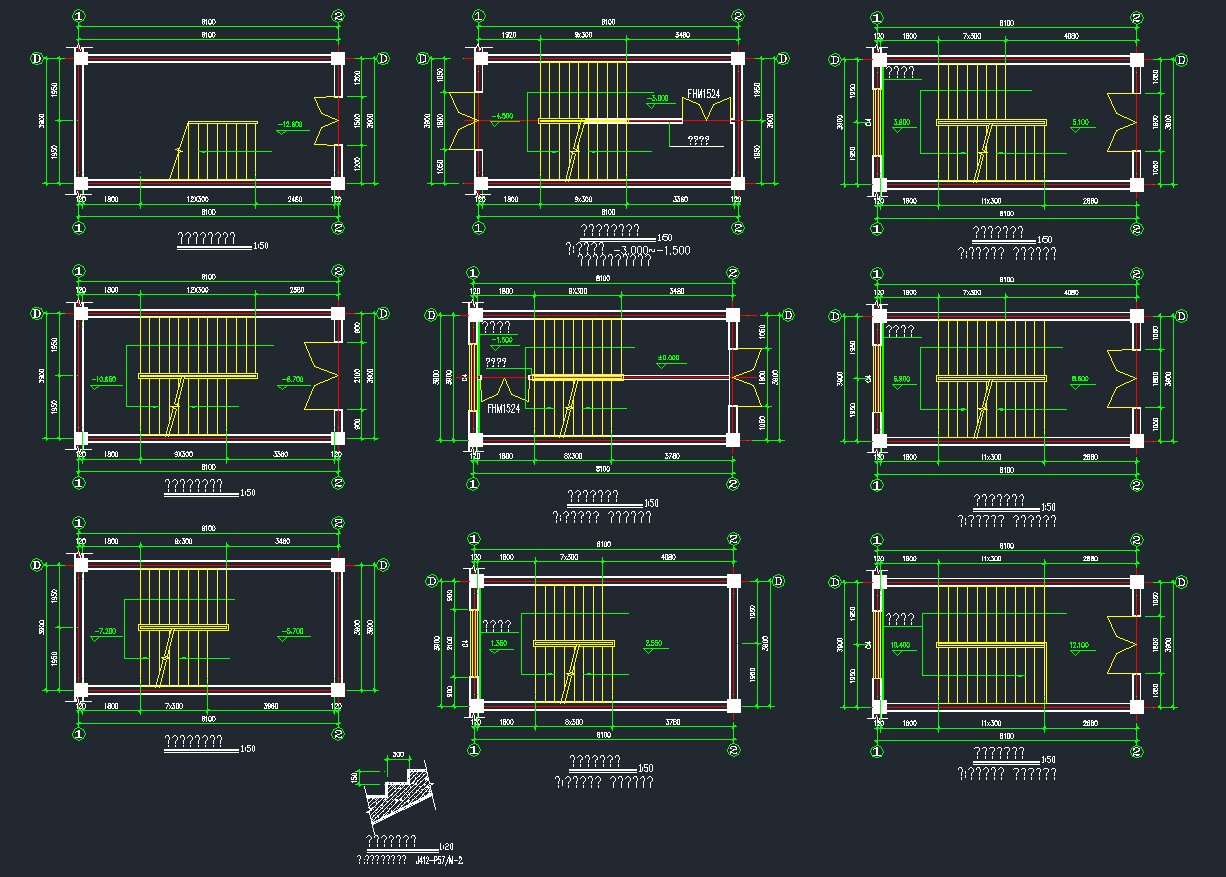Click the -4.500 elevation marker
This screenshot has height=877, width=1226.
(x=502, y=116)
